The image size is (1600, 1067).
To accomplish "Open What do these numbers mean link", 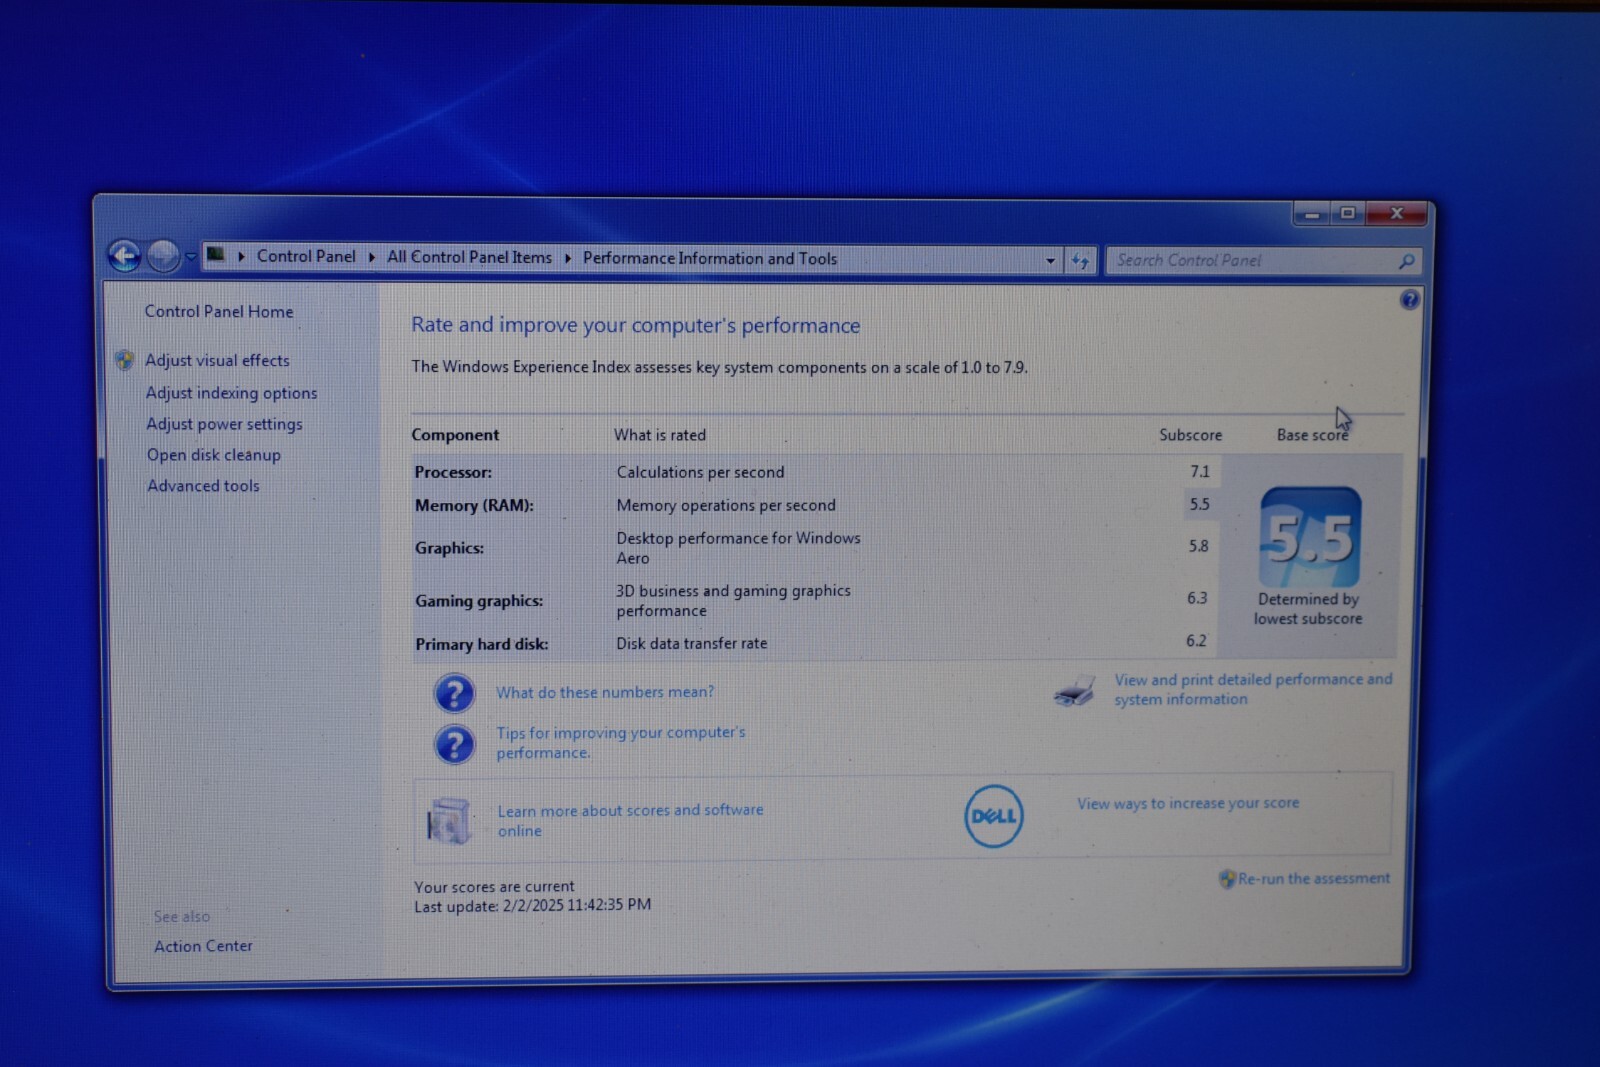I will pyautogui.click(x=605, y=692).
